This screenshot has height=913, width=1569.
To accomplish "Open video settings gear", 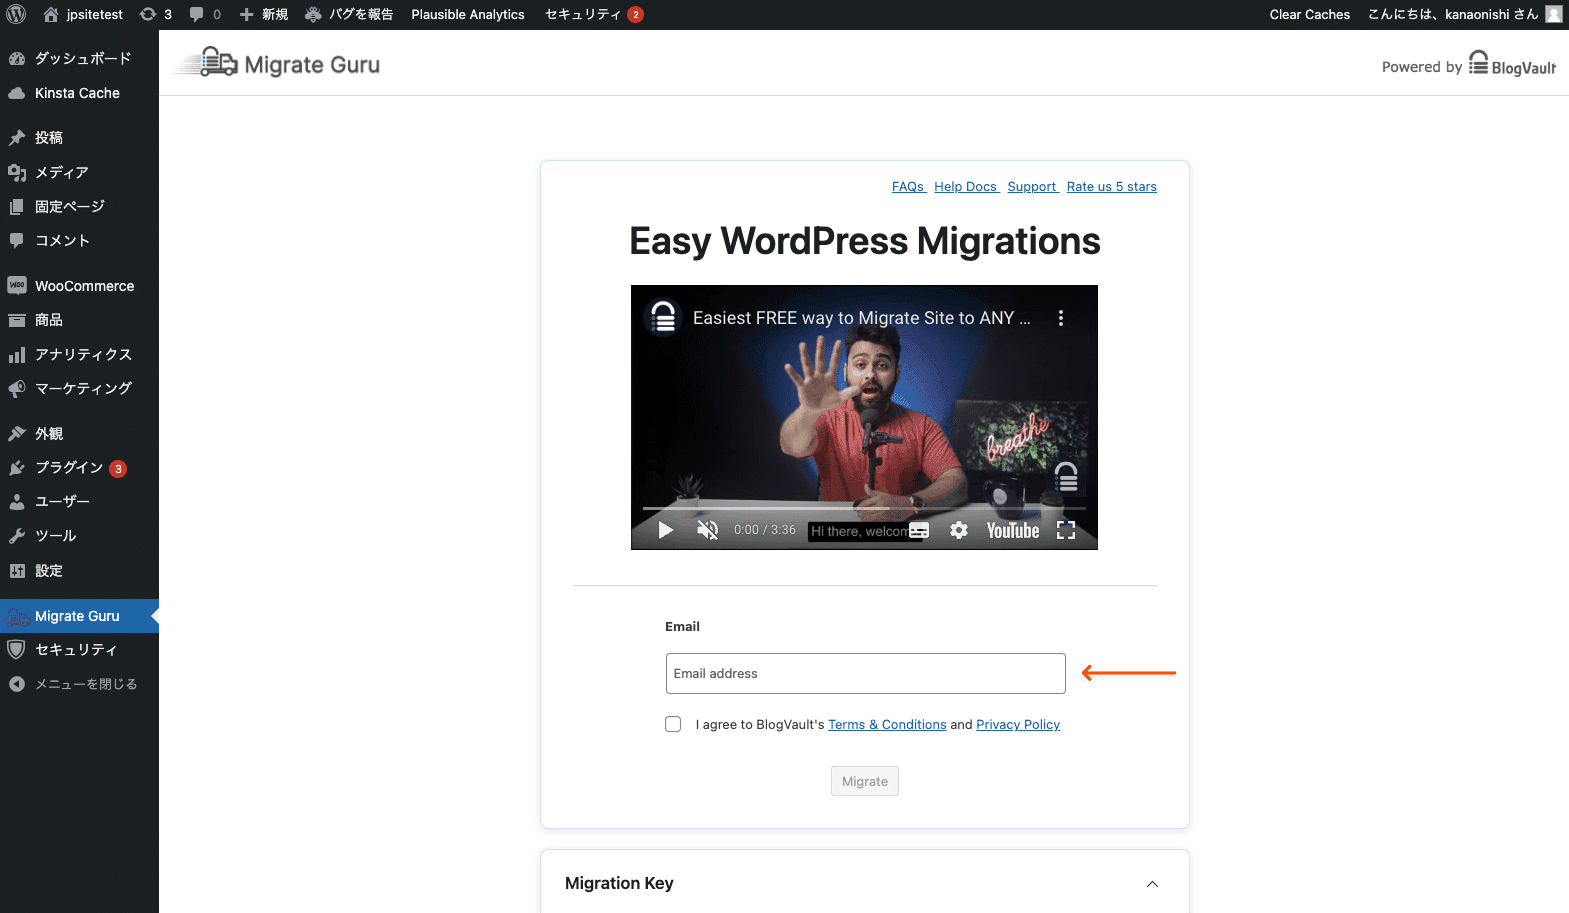I will (959, 530).
